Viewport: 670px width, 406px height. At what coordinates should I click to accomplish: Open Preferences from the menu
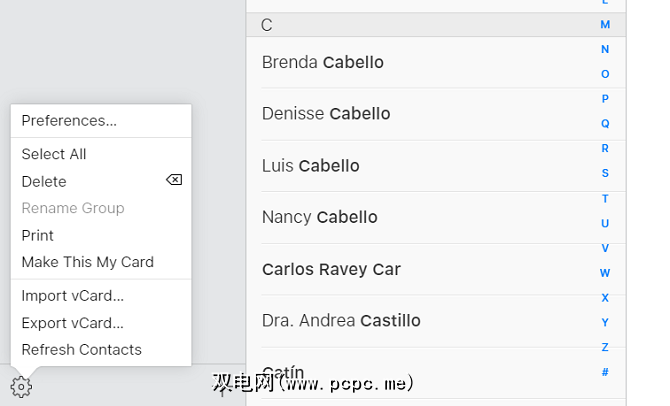69,120
